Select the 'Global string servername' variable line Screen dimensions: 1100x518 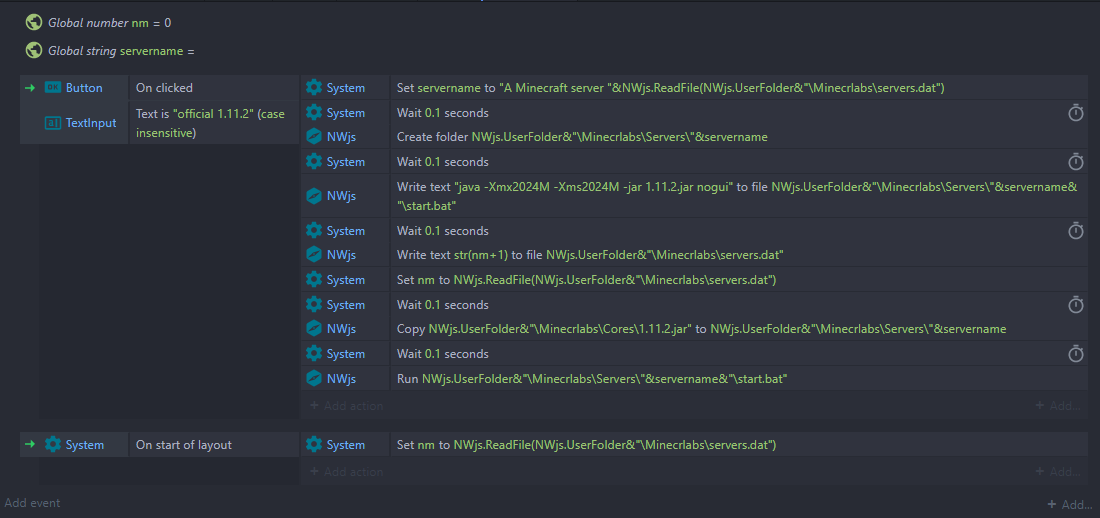click(x=121, y=51)
